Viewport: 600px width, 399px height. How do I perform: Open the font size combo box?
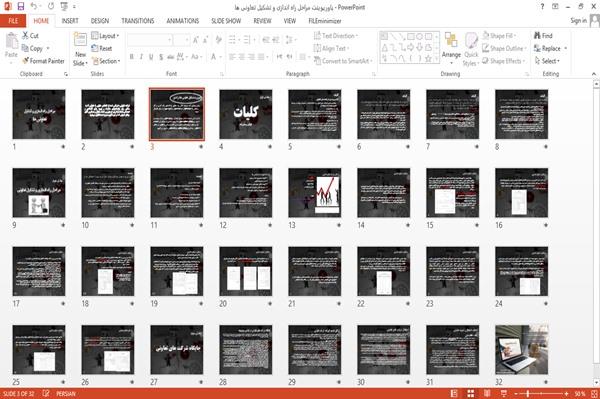[181, 40]
